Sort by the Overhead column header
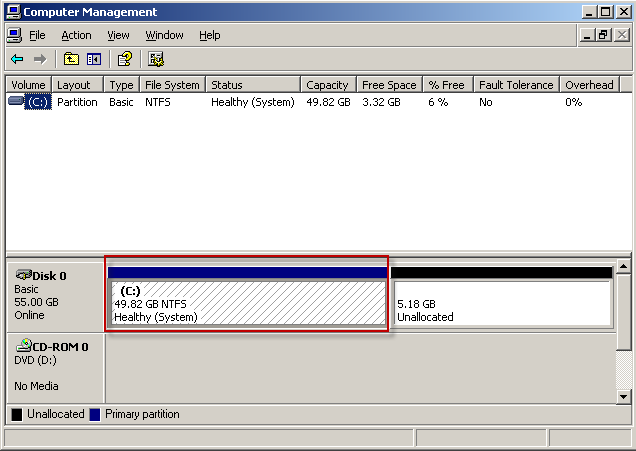This screenshot has height=451, width=636. (589, 85)
